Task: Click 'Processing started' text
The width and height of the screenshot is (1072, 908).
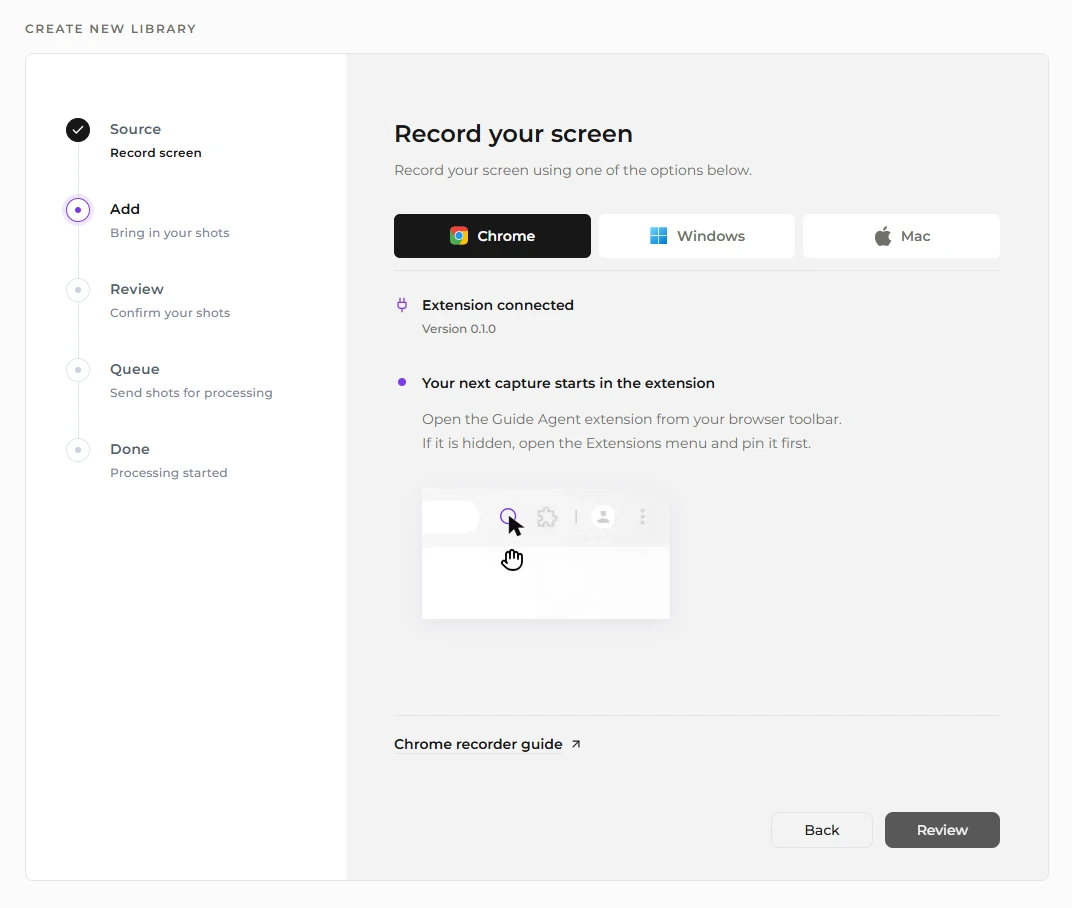Action: [x=169, y=473]
